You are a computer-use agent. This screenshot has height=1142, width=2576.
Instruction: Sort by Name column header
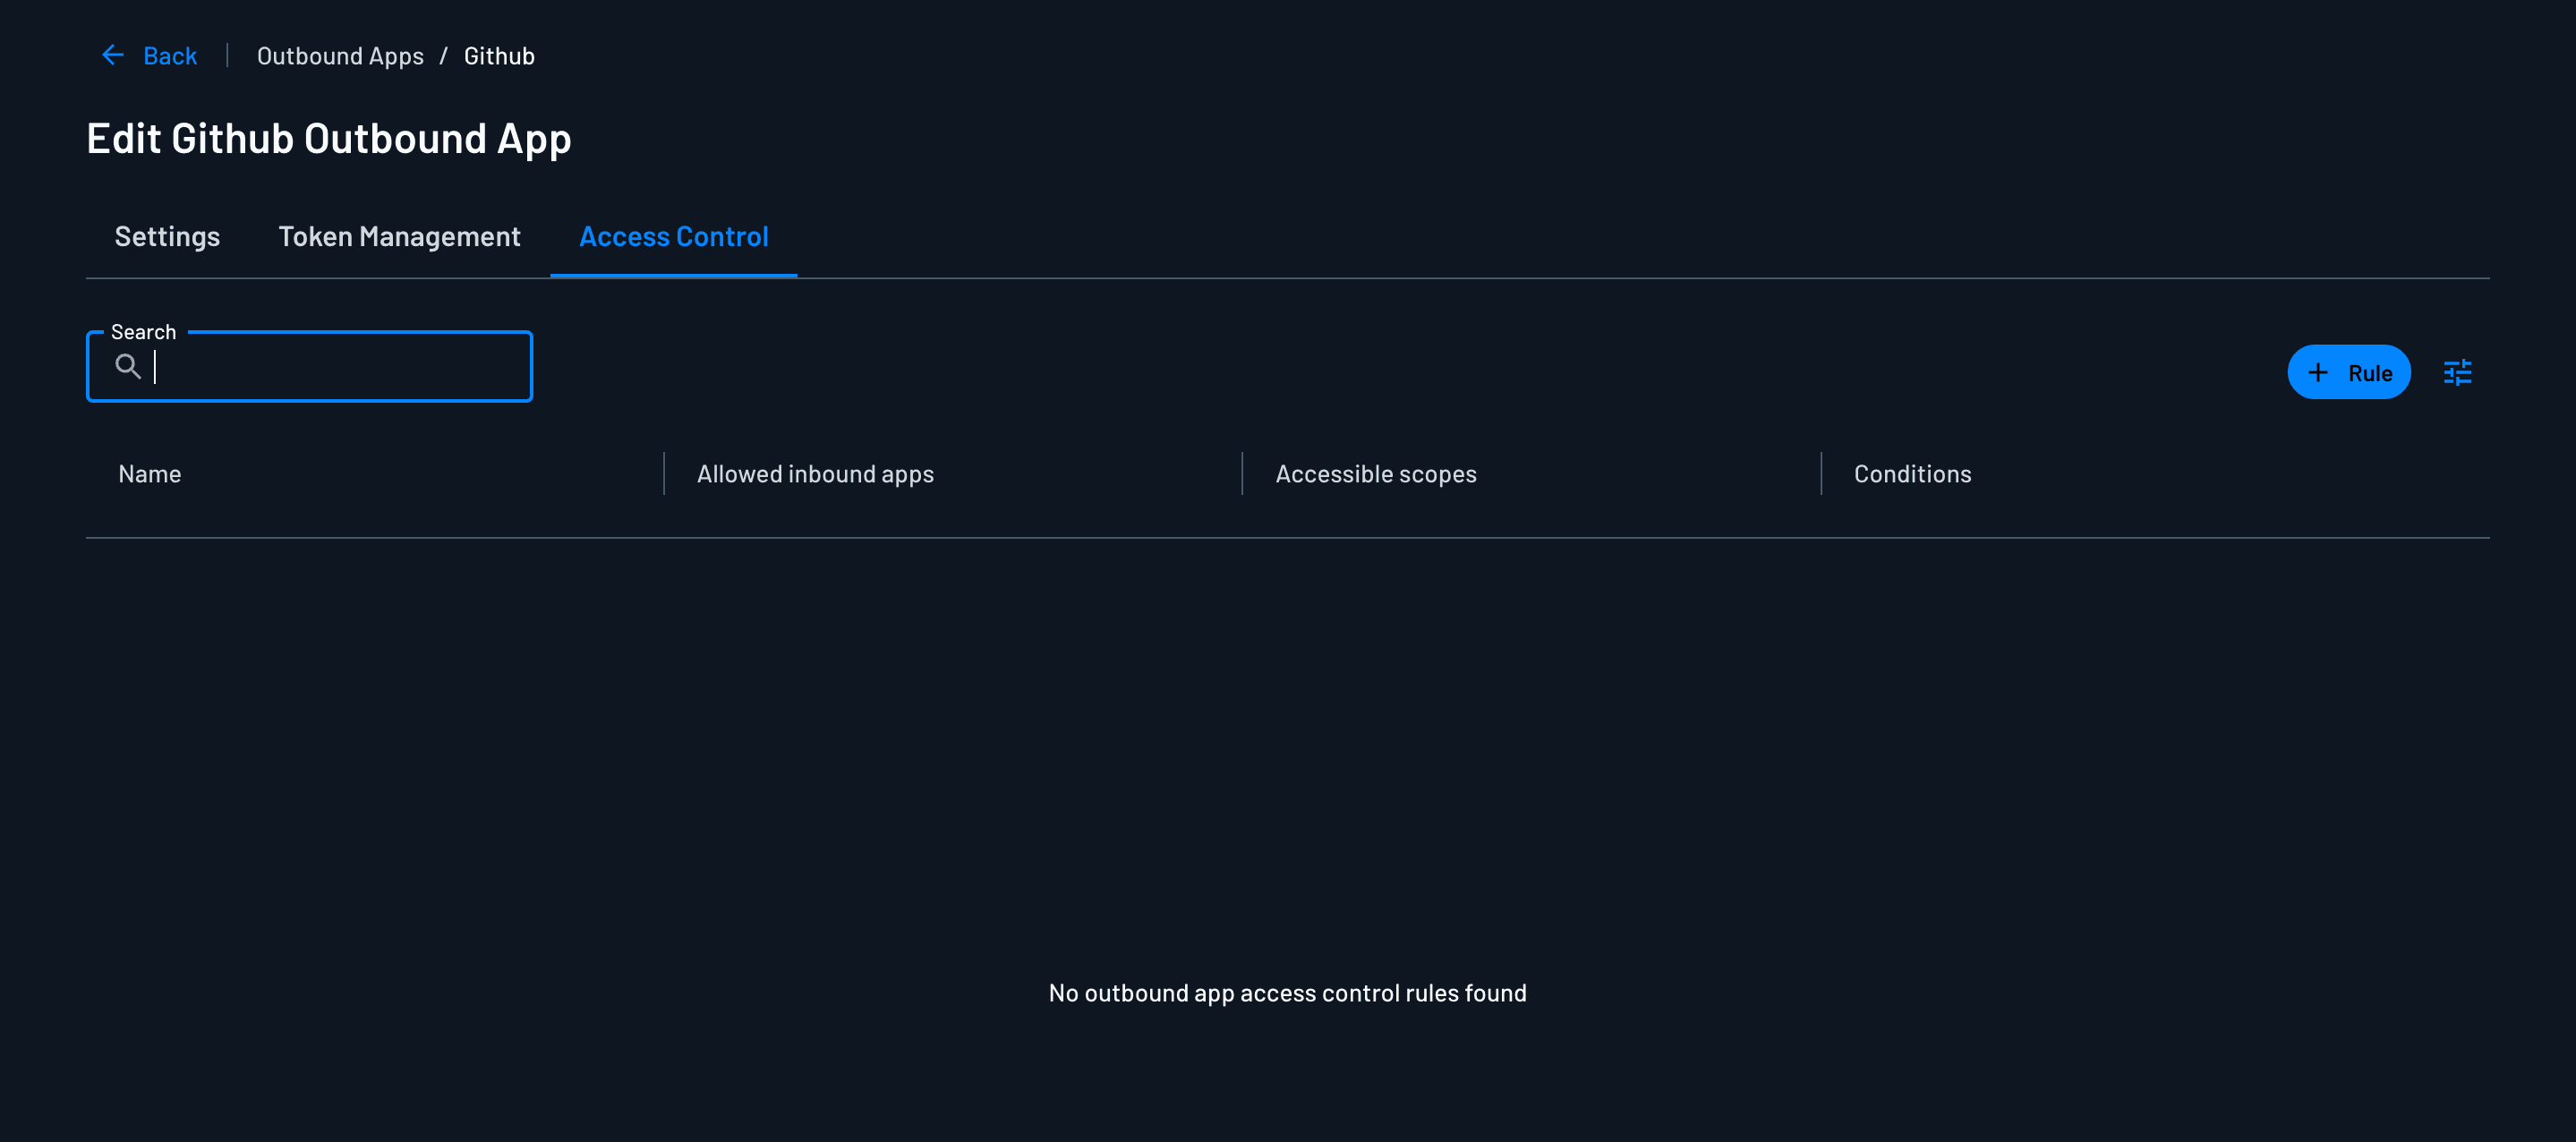click(150, 474)
